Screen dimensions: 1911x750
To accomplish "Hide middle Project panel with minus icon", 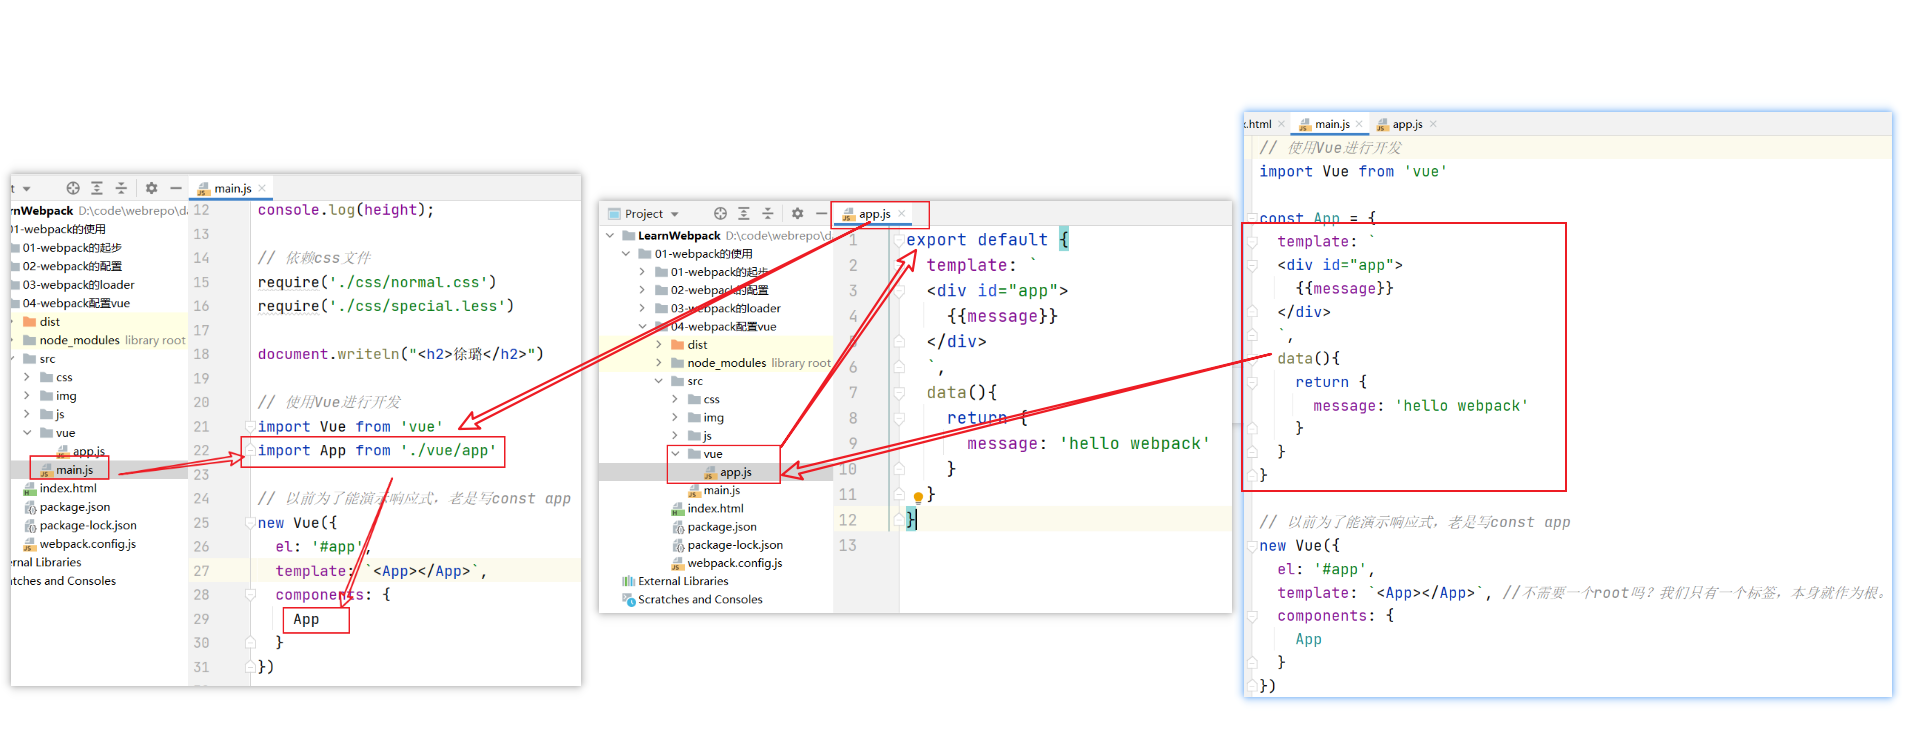I will click(x=821, y=213).
